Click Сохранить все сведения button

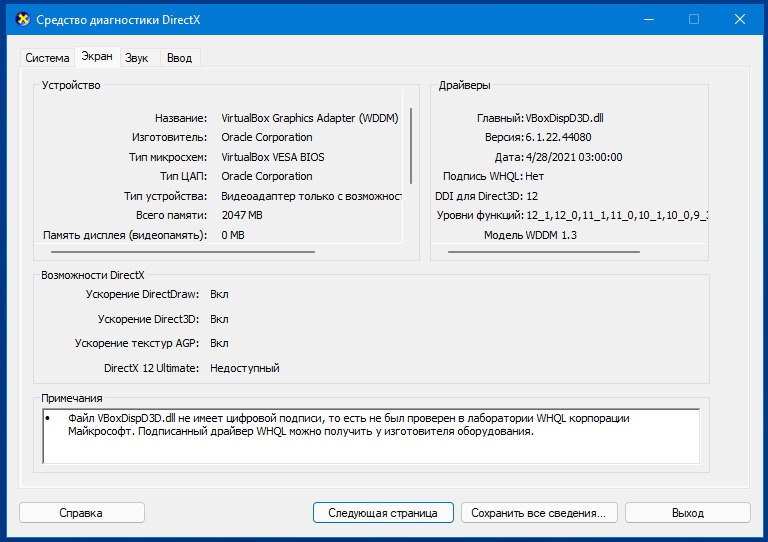pos(539,513)
